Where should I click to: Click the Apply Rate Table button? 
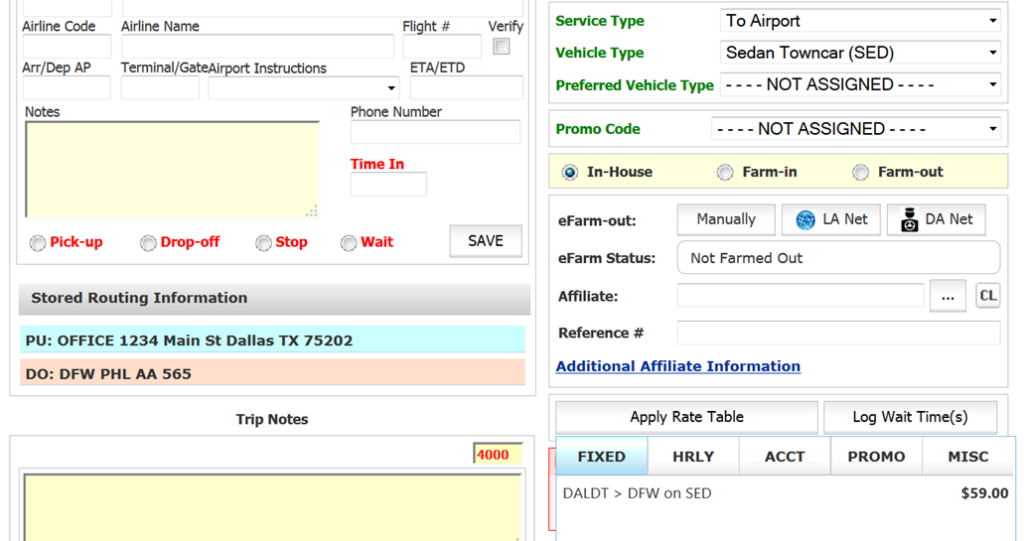click(686, 417)
